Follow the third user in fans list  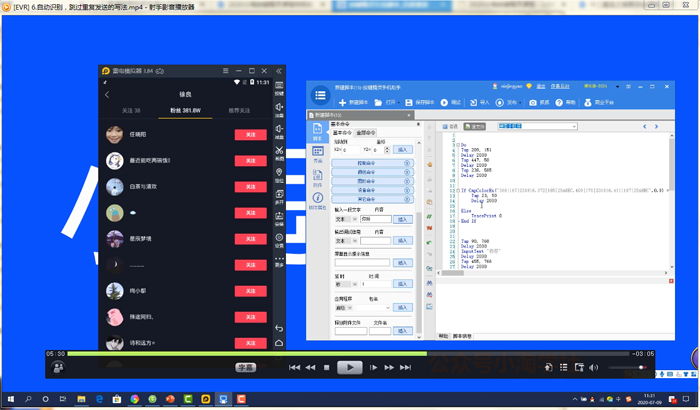pos(250,187)
